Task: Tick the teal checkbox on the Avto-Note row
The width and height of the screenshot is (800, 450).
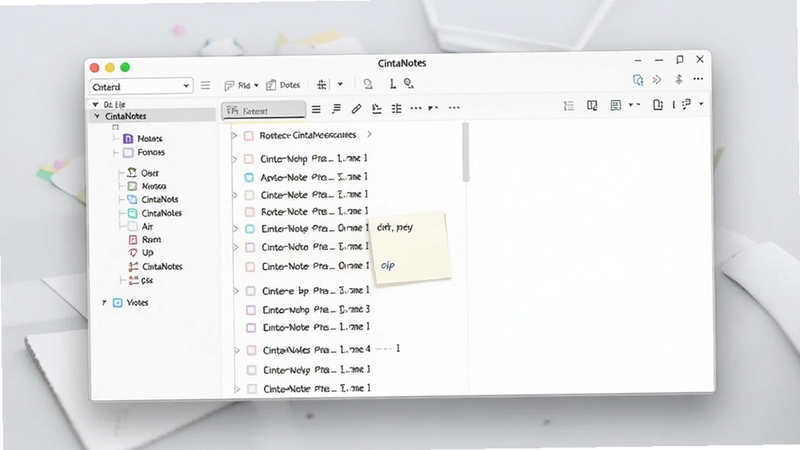Action: 249,178
